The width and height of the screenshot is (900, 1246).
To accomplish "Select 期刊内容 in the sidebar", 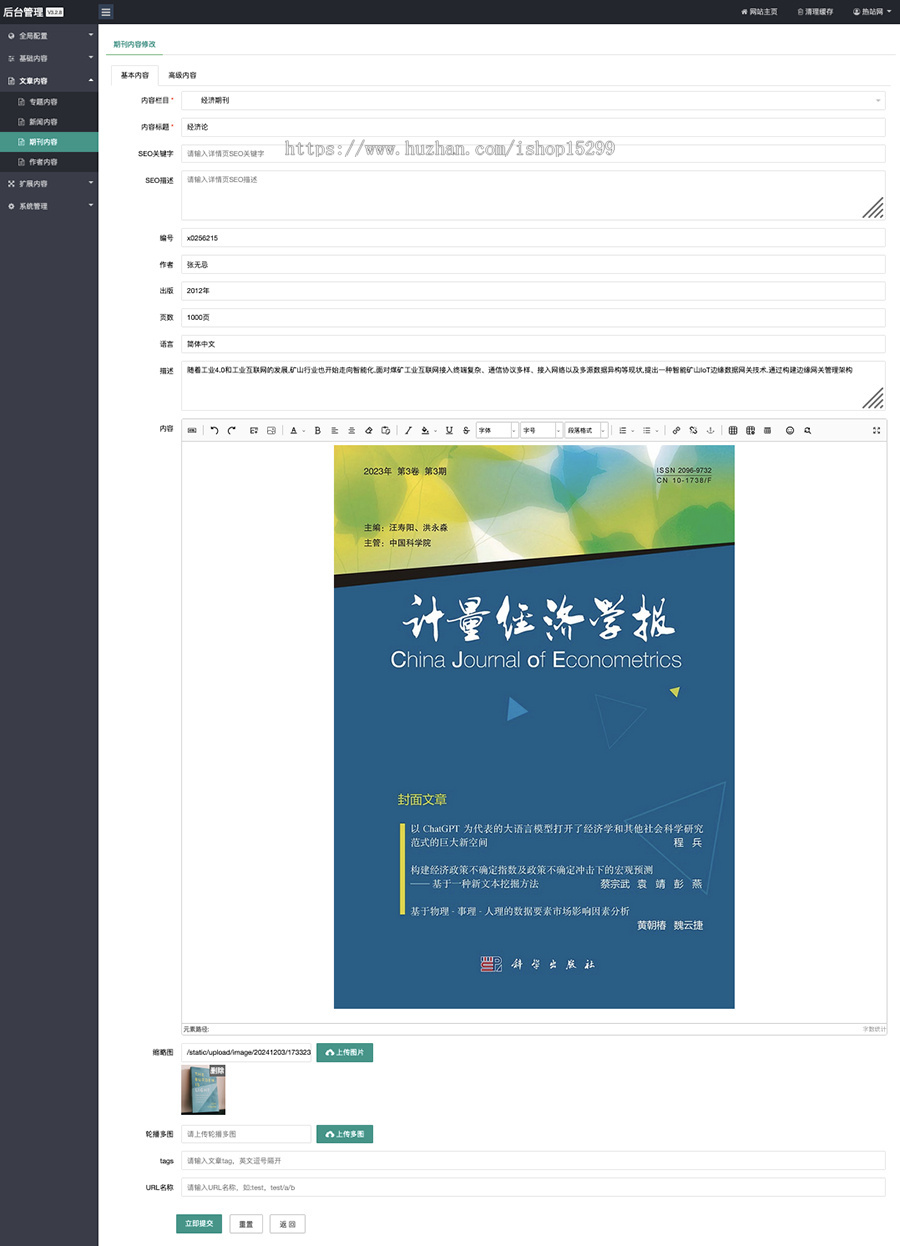I will click(49, 142).
